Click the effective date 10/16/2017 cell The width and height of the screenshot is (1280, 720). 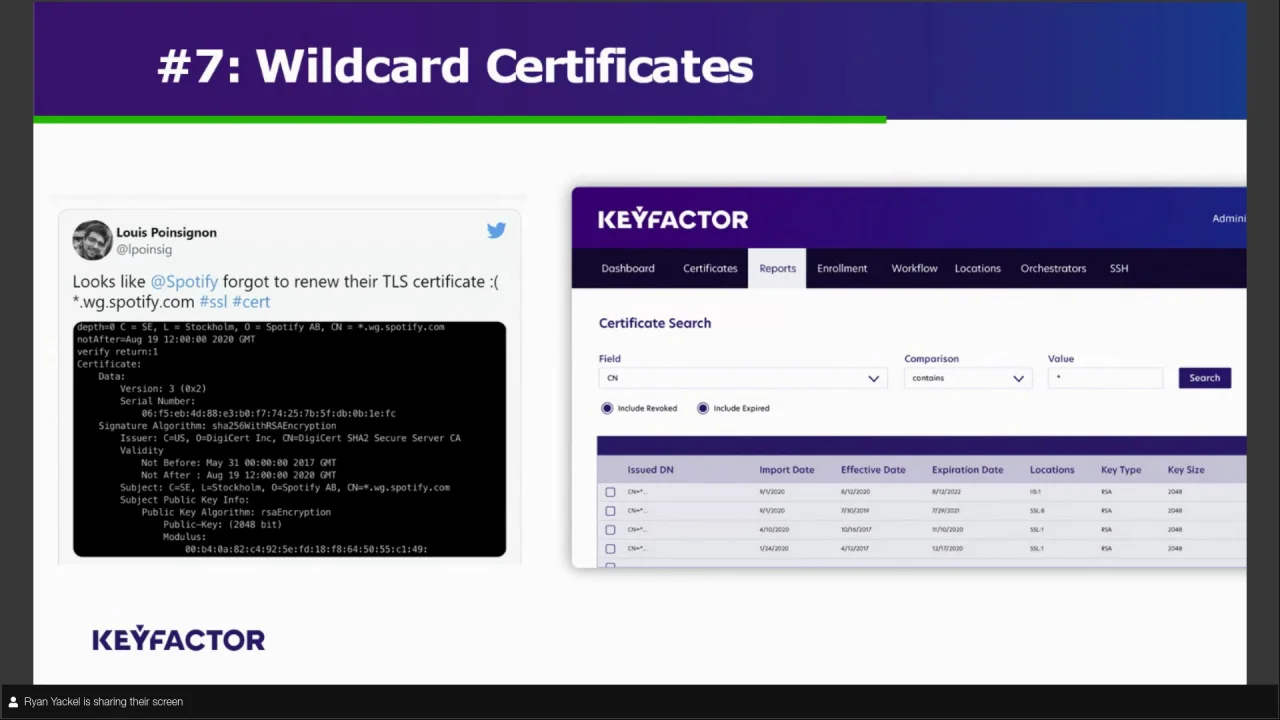pos(857,530)
